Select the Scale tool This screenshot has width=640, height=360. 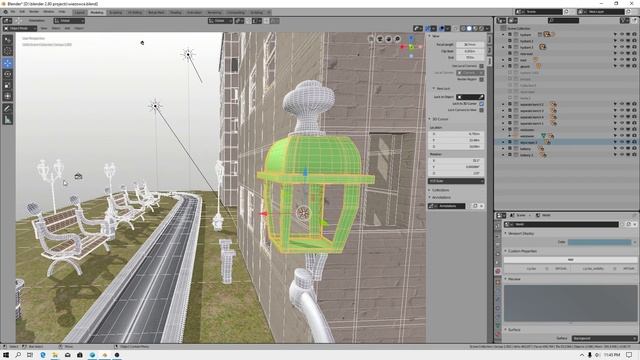tap(8, 85)
